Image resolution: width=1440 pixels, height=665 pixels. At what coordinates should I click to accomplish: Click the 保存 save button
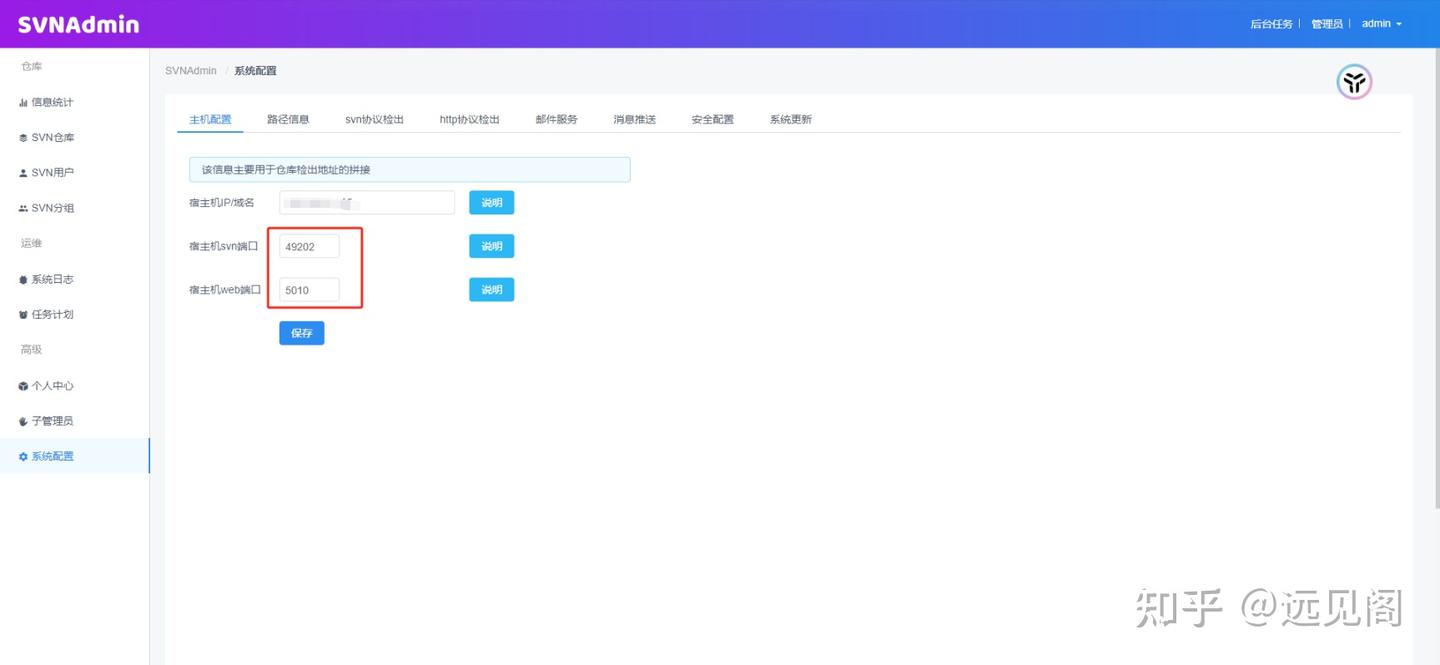point(301,332)
